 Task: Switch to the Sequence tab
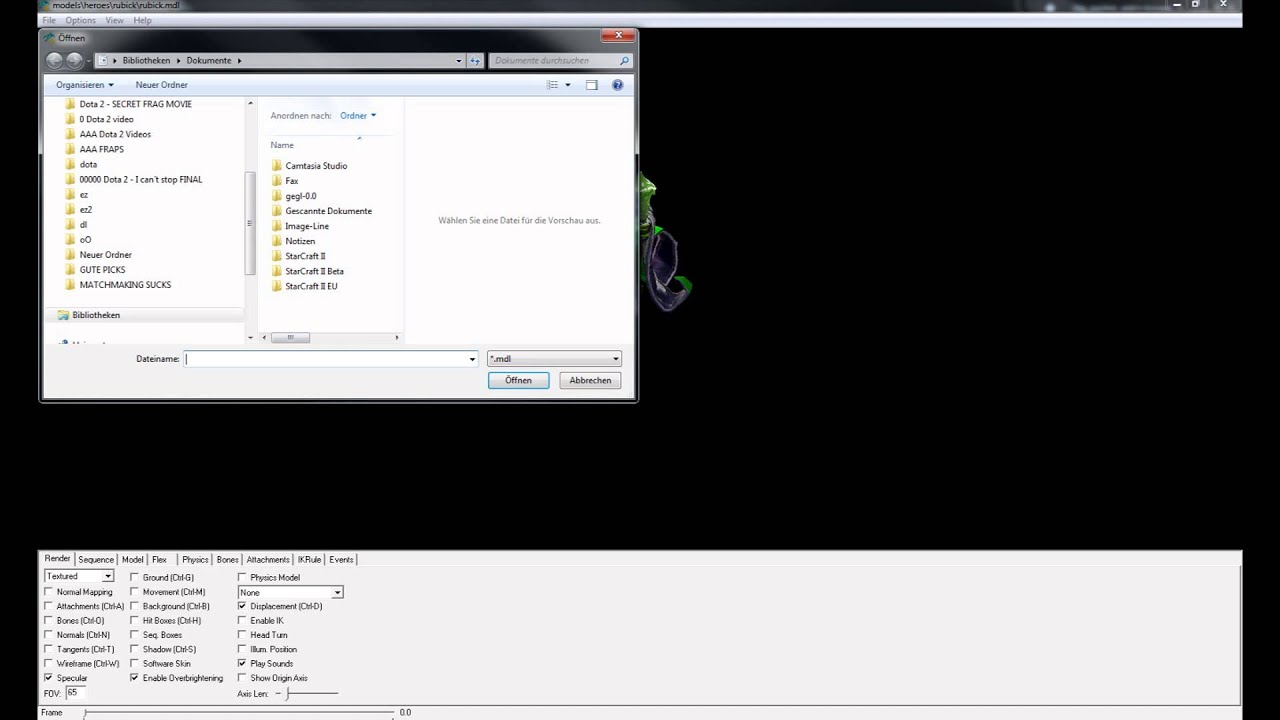pos(96,560)
